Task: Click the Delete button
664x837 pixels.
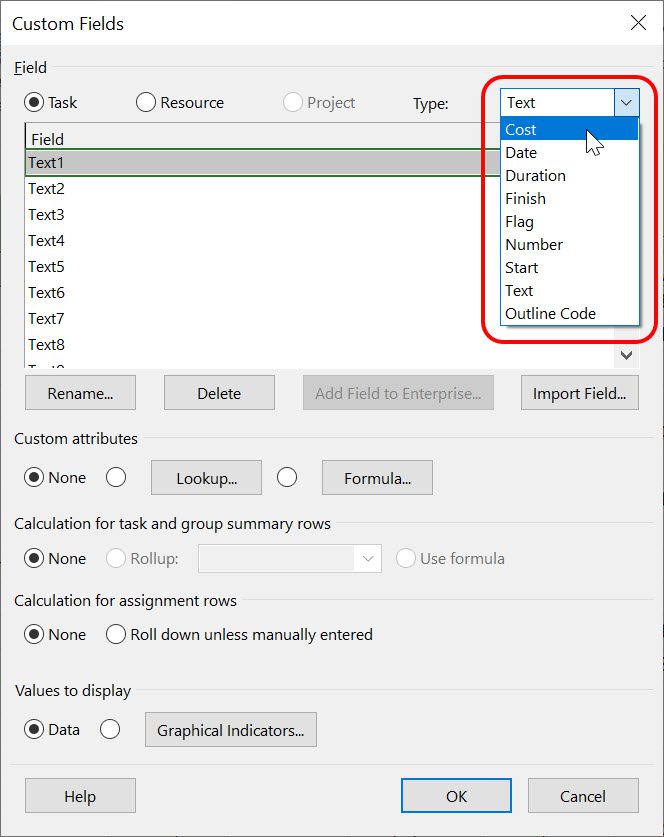Action: 219,393
